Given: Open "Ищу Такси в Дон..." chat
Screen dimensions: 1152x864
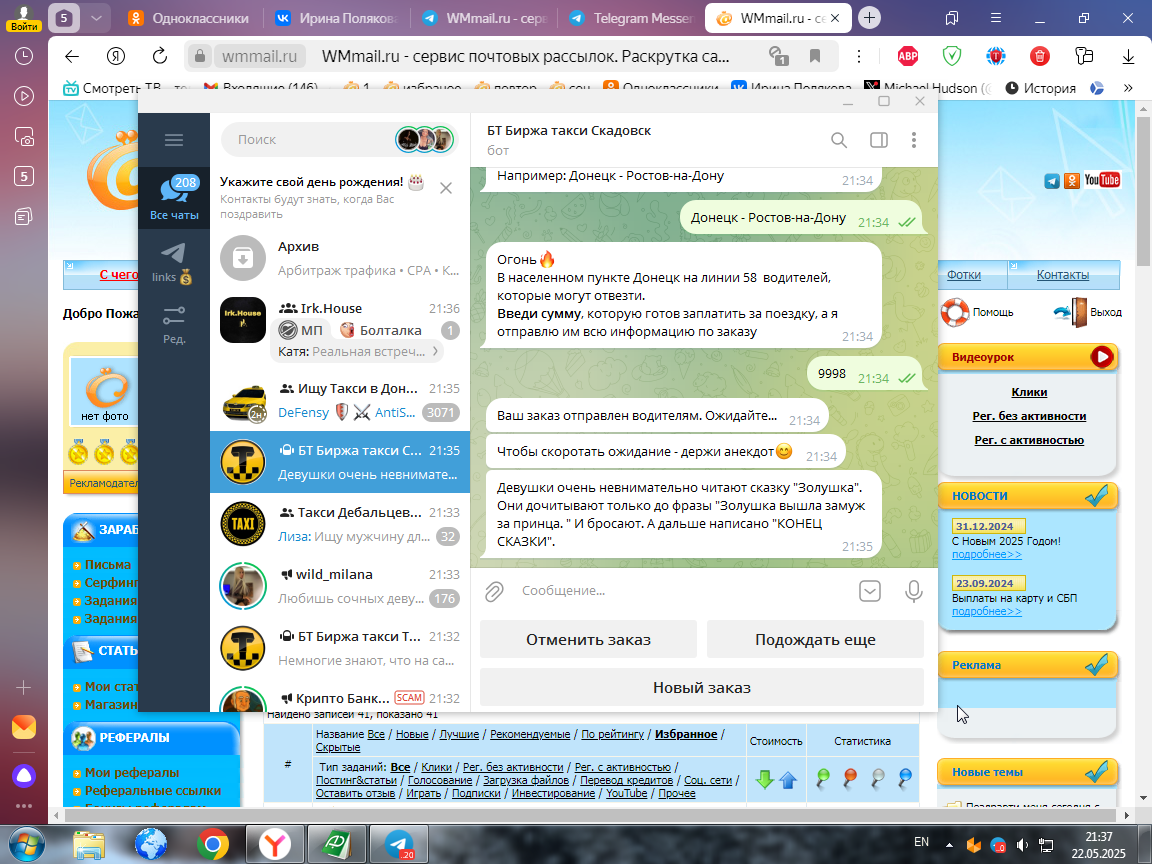Looking at the screenshot, I should [339, 400].
